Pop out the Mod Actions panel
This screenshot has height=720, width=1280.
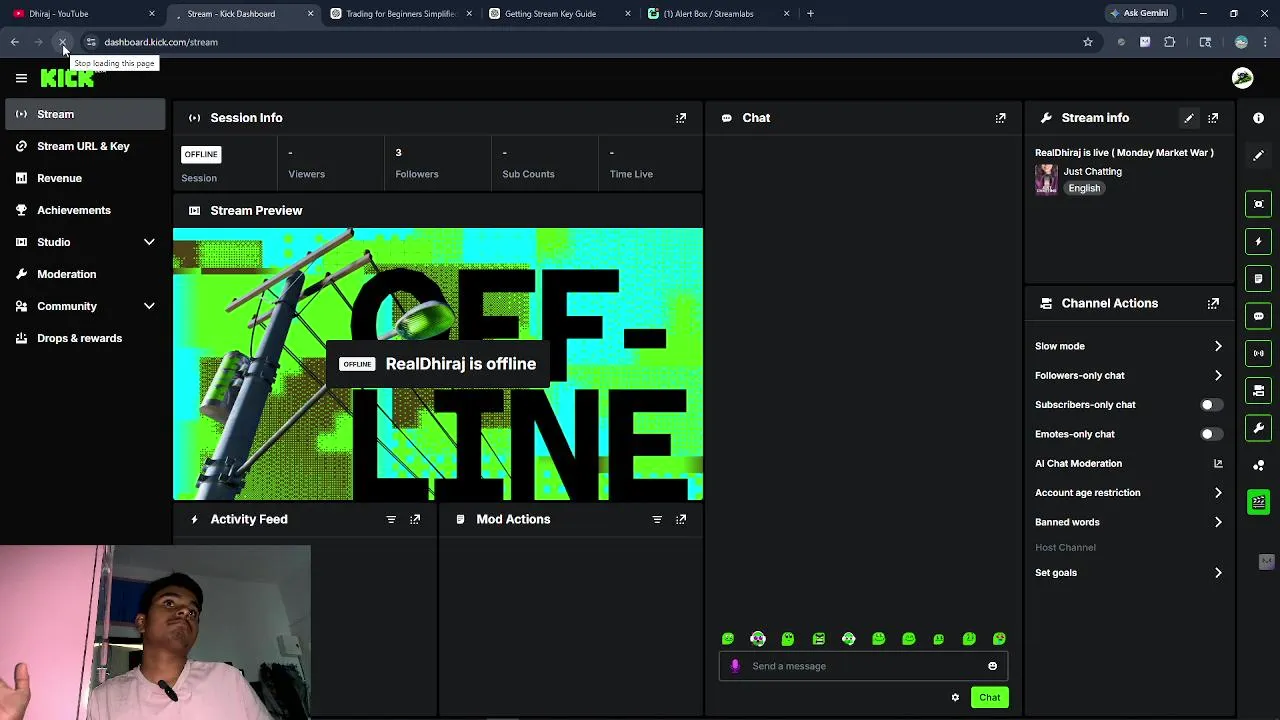[681, 519]
